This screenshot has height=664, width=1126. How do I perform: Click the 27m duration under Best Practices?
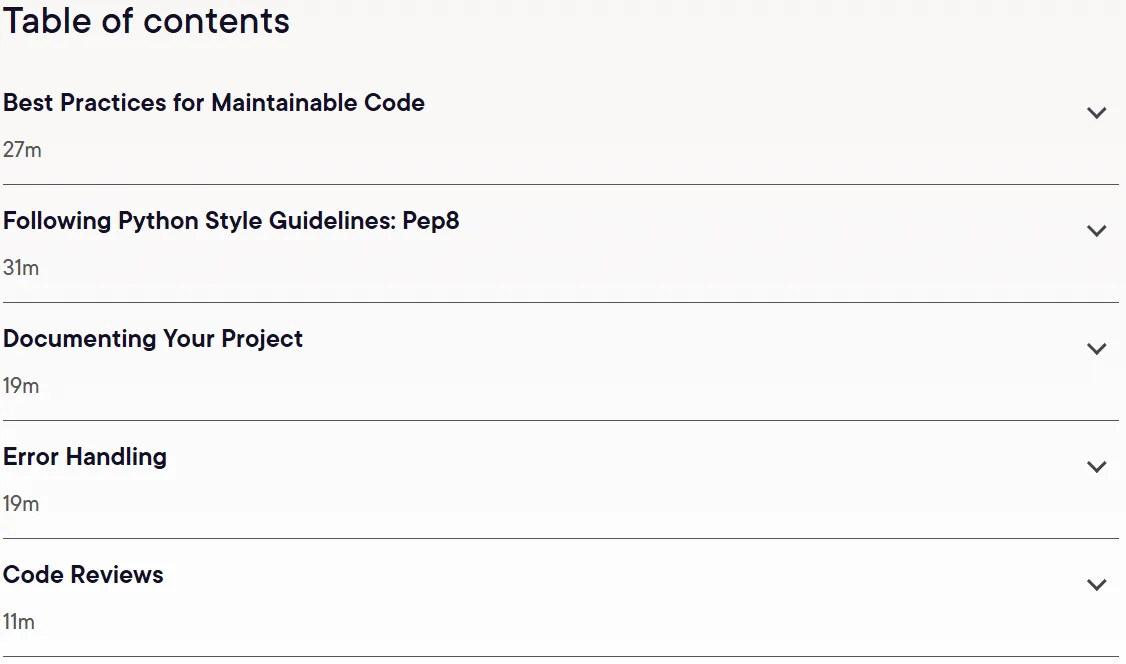click(x=22, y=150)
